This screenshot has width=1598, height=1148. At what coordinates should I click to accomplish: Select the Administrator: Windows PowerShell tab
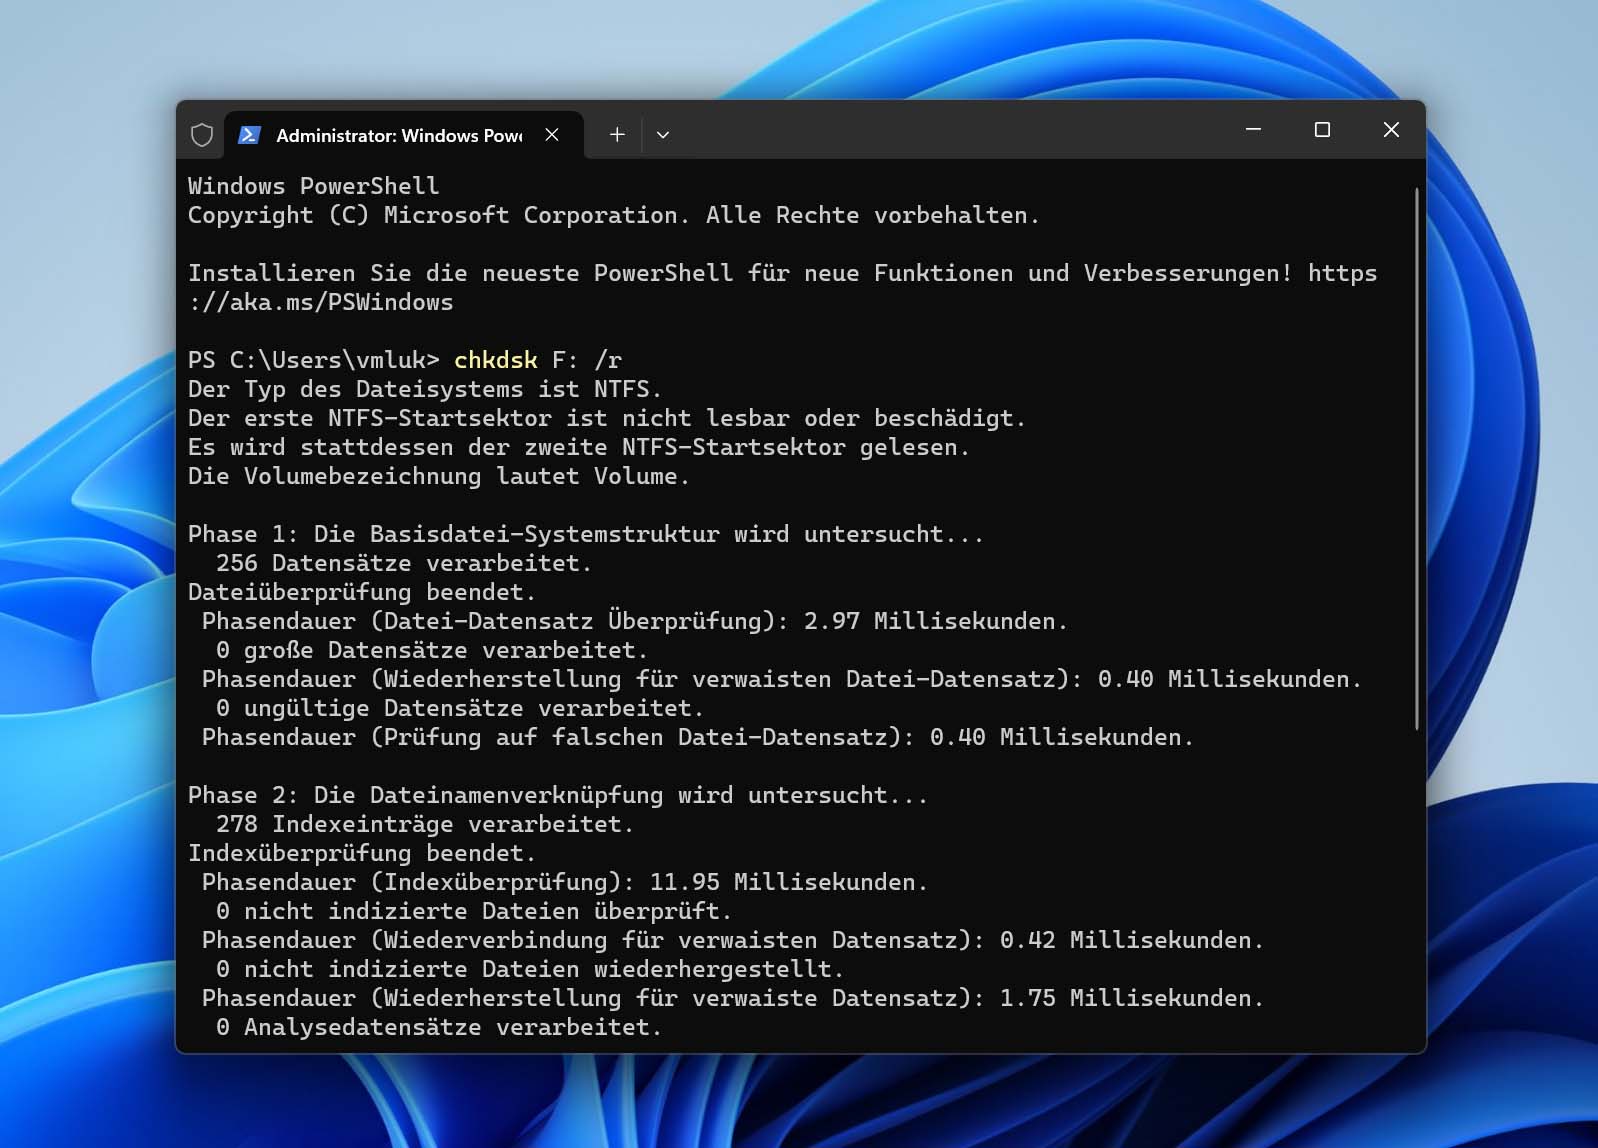[x=403, y=135]
